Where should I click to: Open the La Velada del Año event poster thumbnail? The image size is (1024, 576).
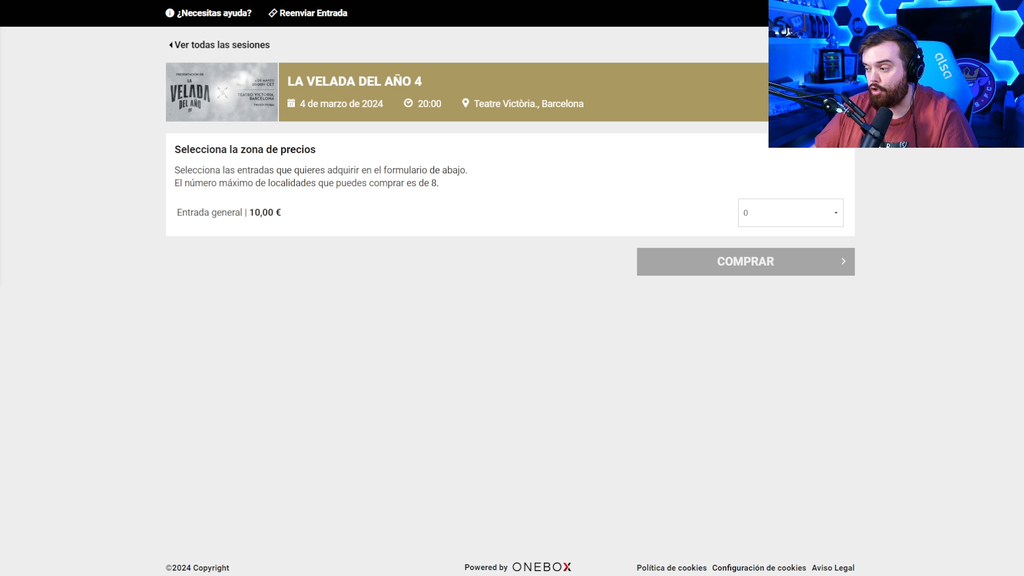[x=222, y=92]
